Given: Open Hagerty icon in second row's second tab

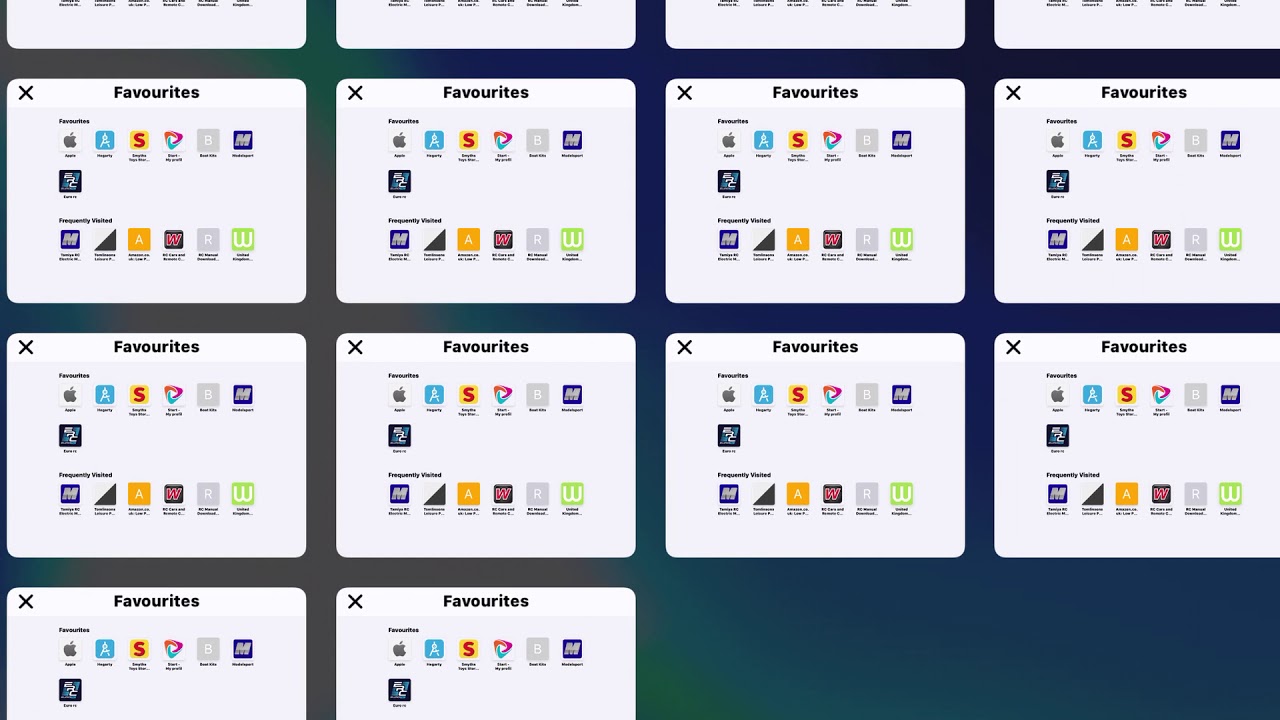Looking at the screenshot, I should [x=434, y=140].
